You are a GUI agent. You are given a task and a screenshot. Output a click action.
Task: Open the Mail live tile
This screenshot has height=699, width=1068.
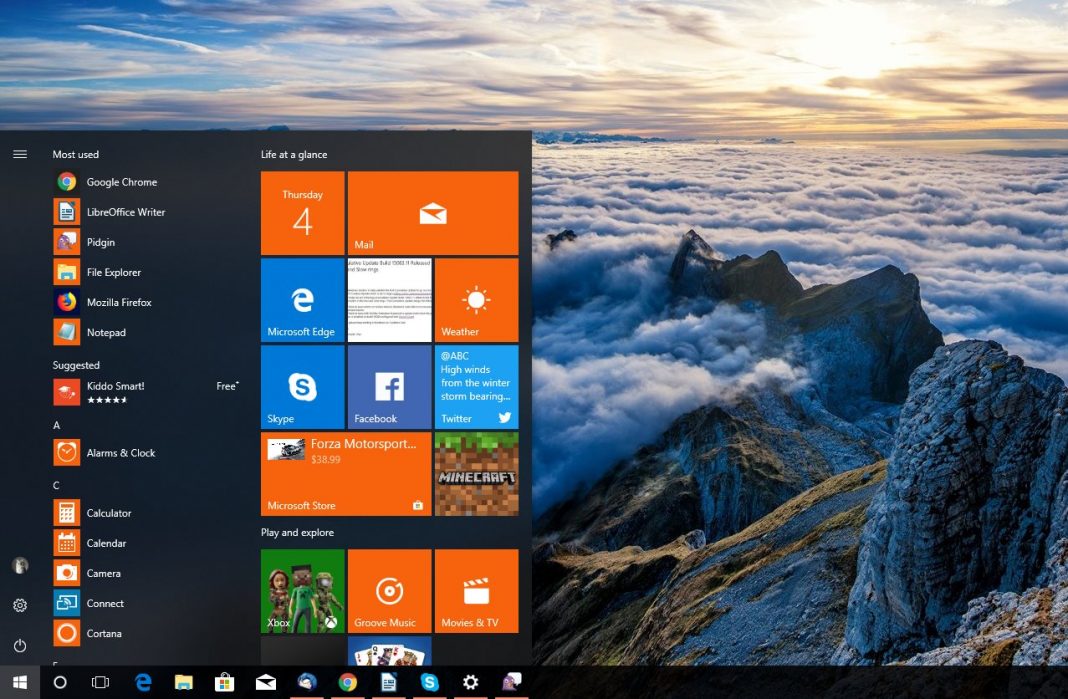point(433,213)
